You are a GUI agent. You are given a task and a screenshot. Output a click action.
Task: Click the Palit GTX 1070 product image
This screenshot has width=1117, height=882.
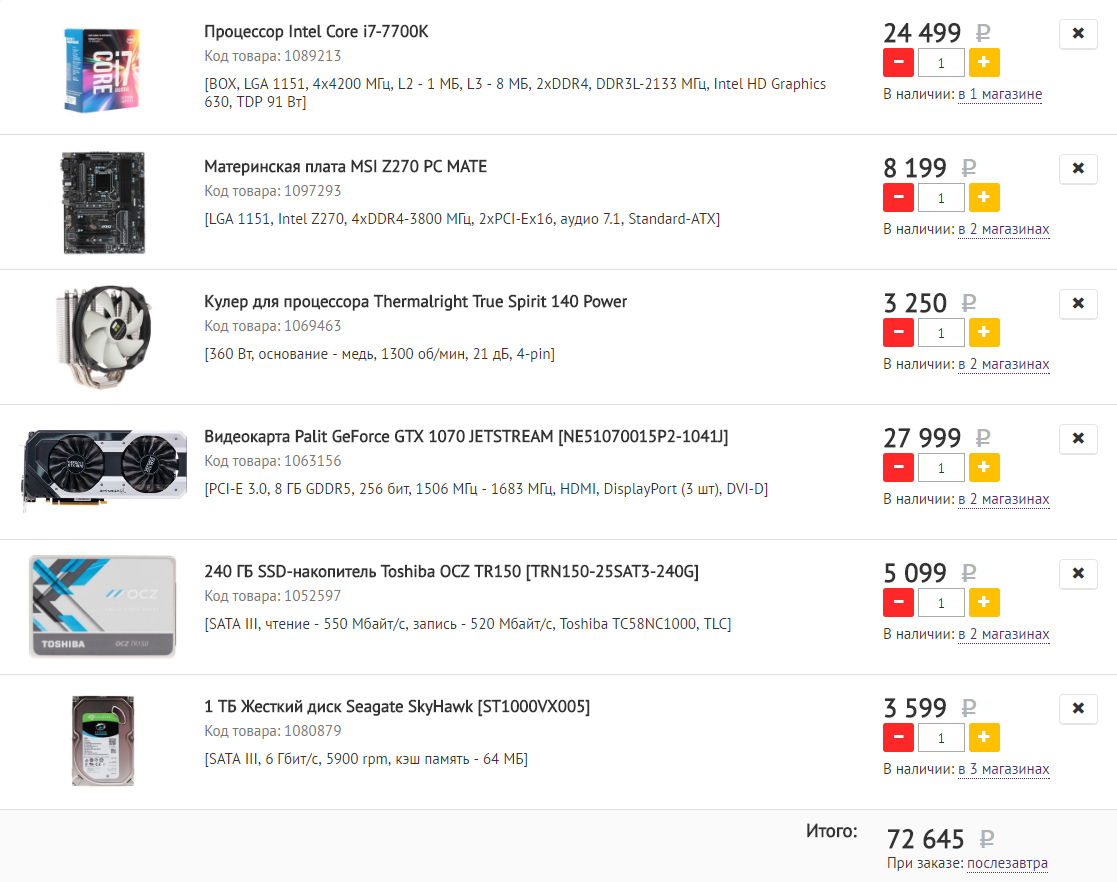(x=104, y=471)
